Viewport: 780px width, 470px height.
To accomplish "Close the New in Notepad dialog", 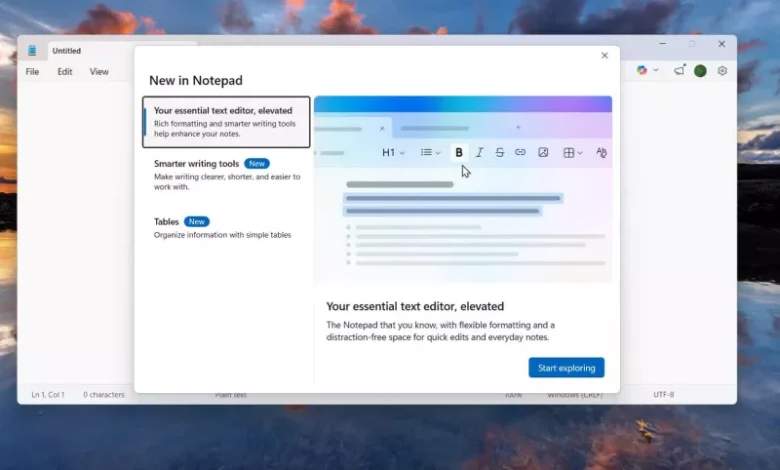I will (x=604, y=56).
